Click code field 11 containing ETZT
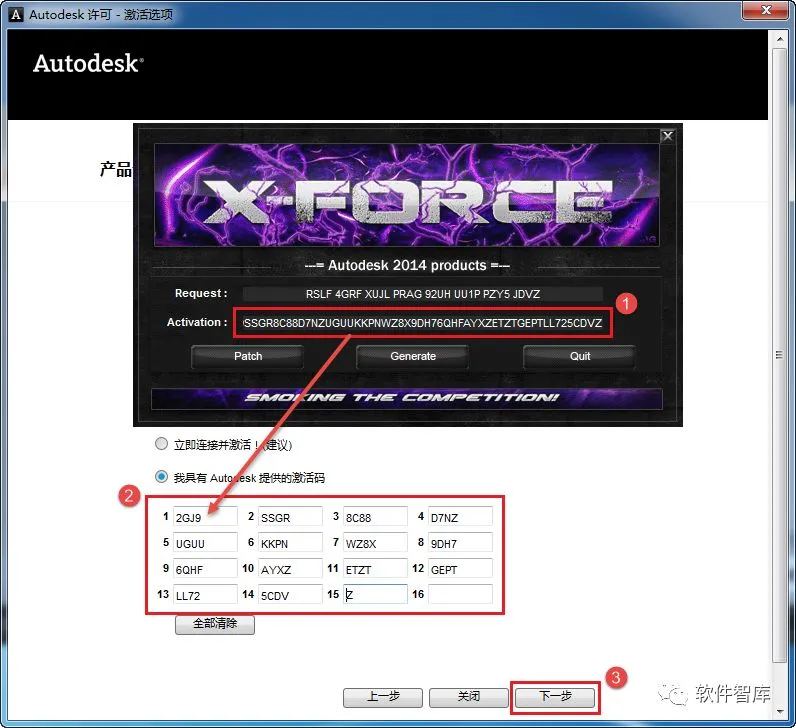Screen dimensions: 796x728 point(375,569)
